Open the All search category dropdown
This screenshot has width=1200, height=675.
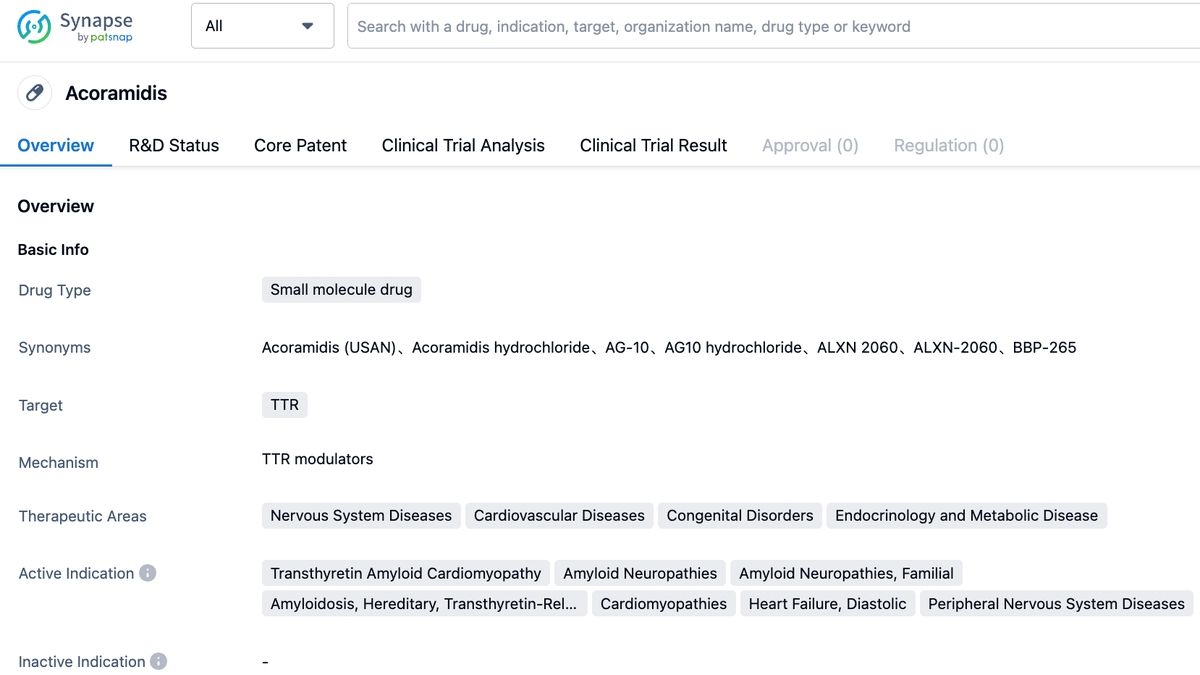260,26
